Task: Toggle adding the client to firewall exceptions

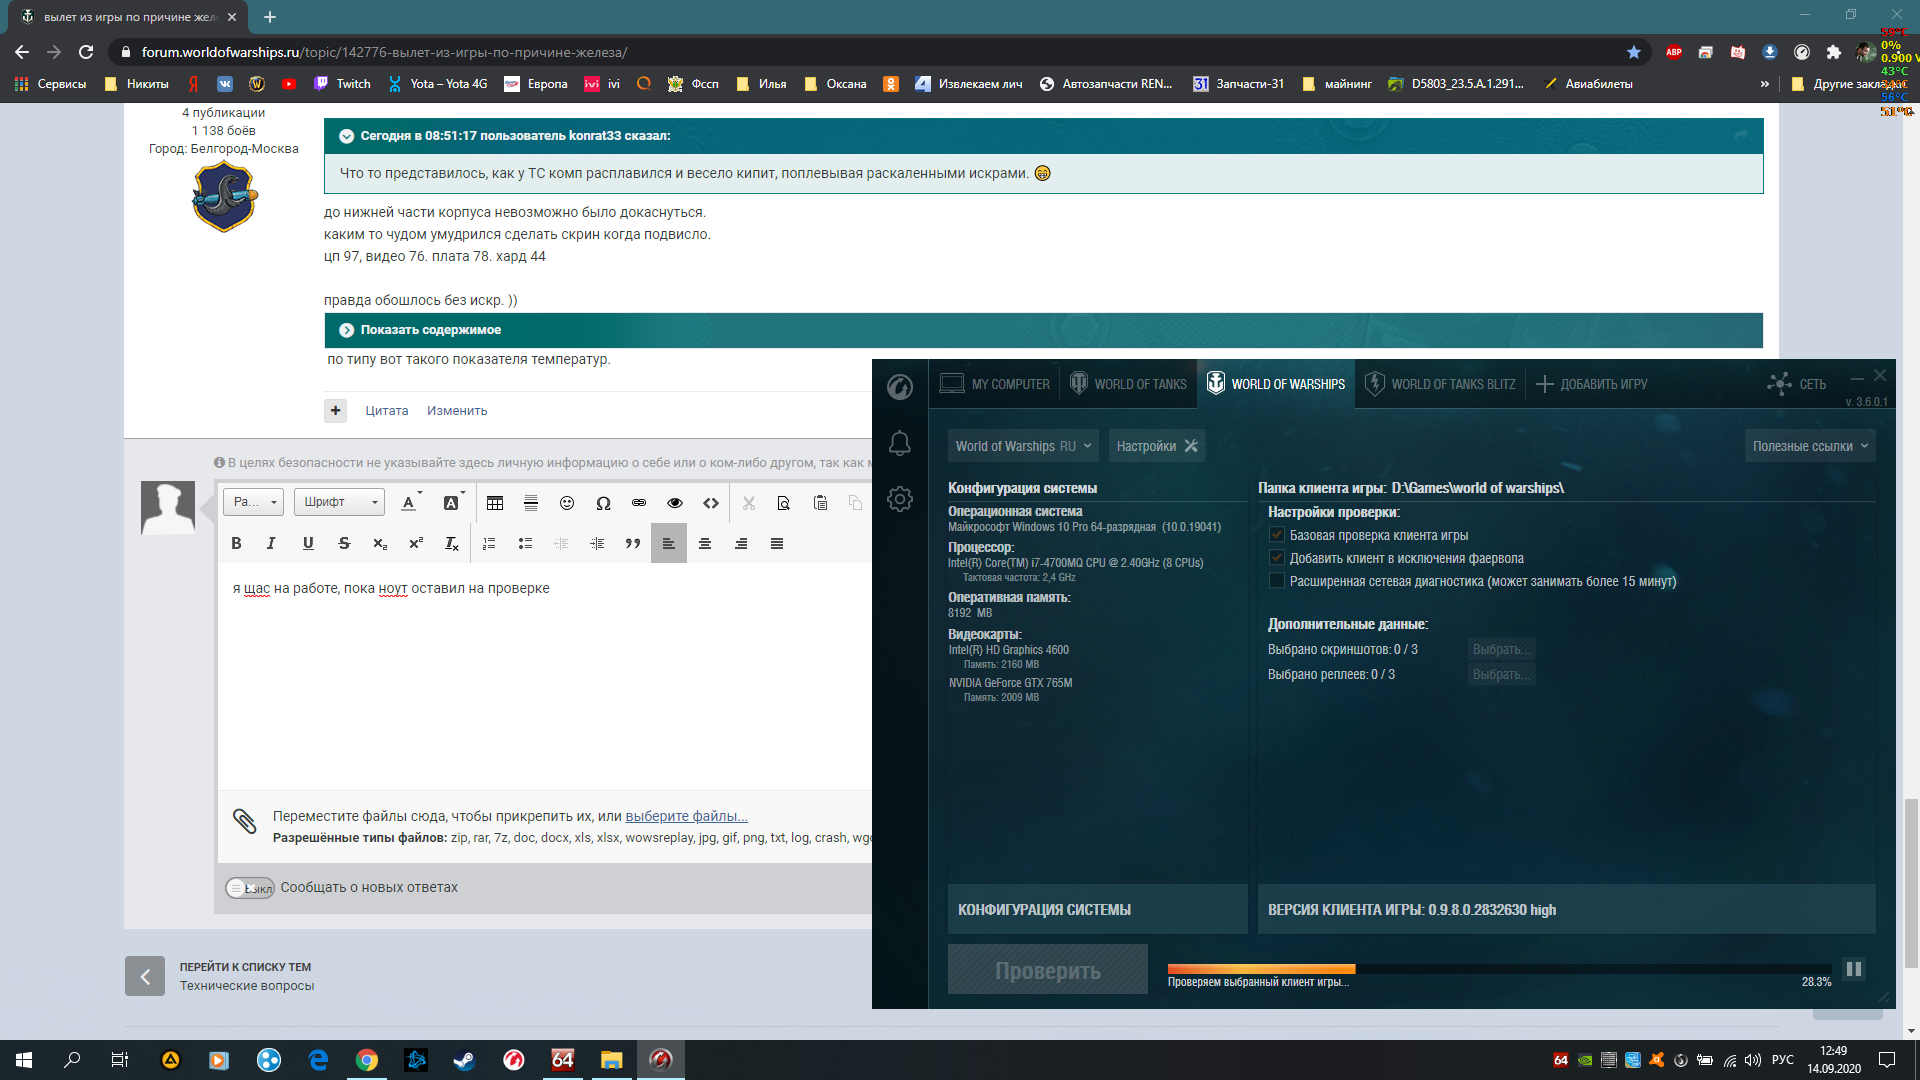Action: point(1277,558)
